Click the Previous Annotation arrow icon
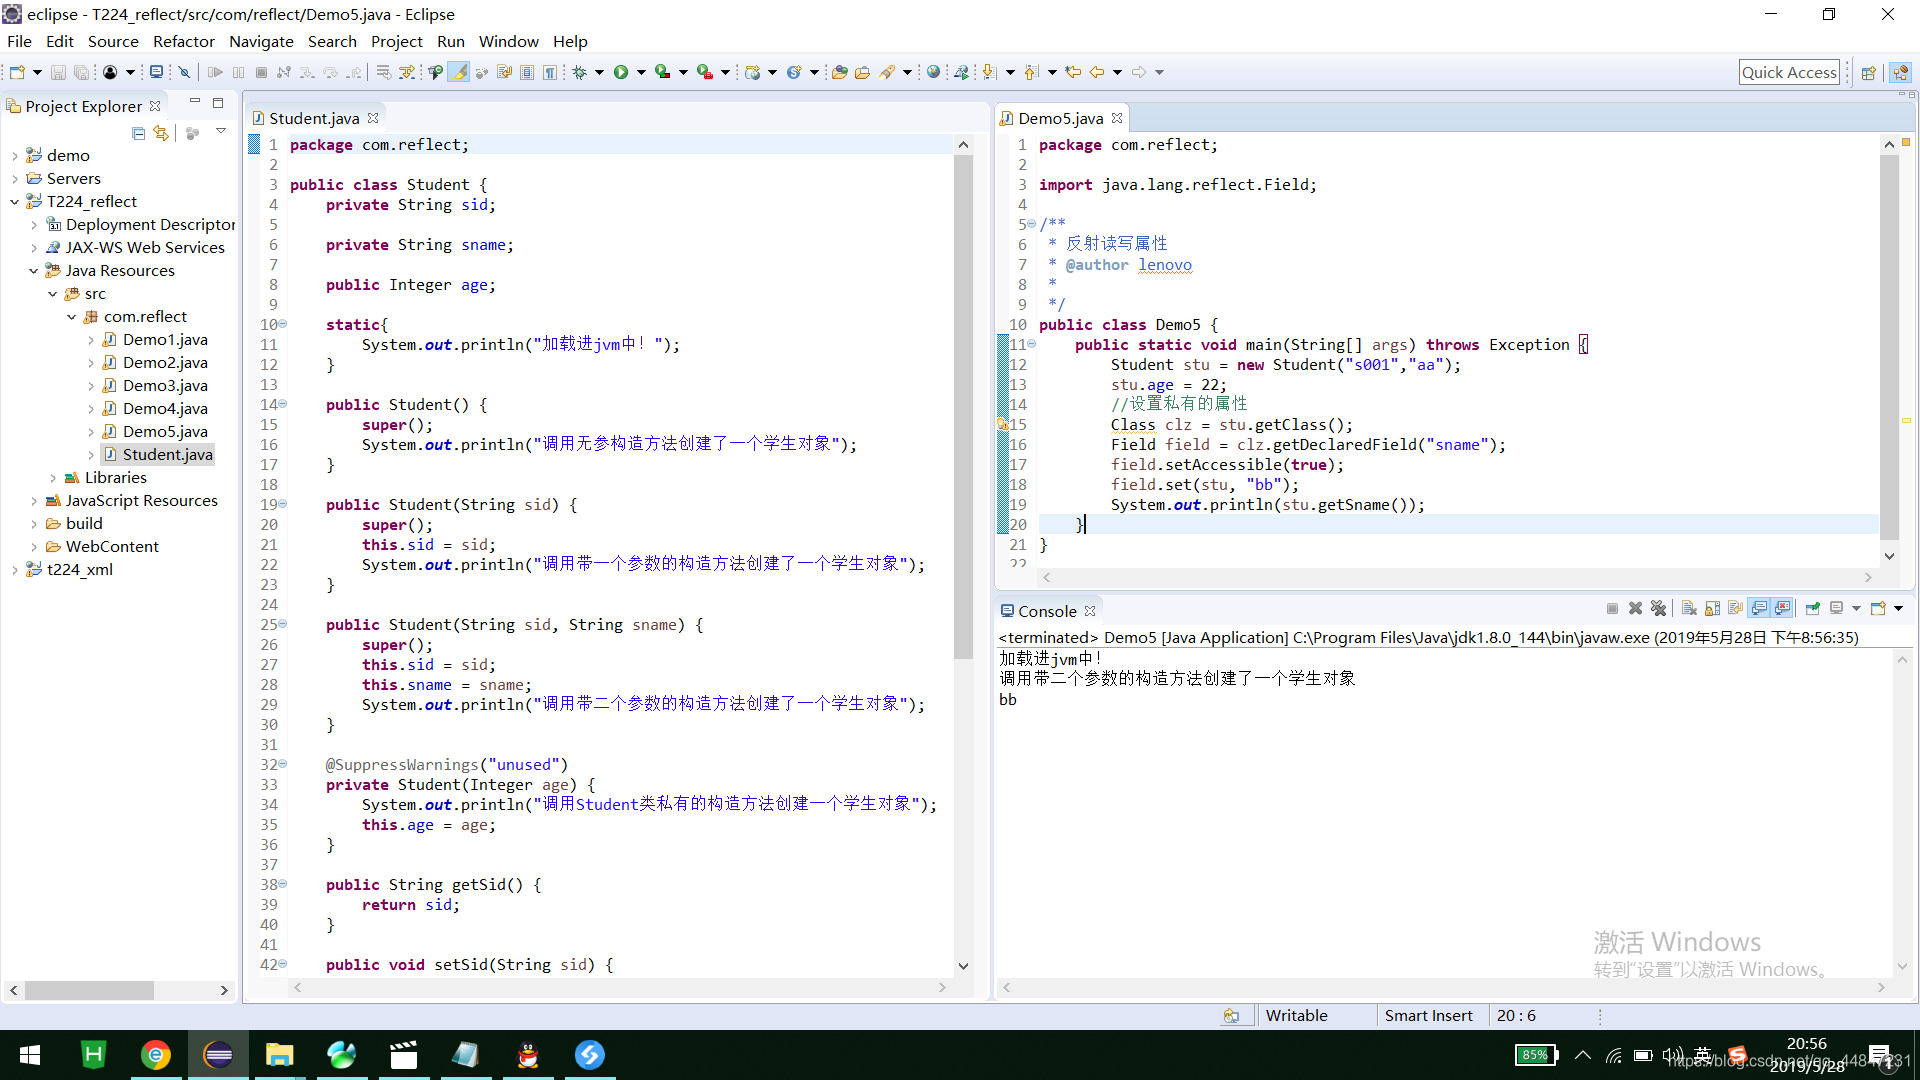The width and height of the screenshot is (1920, 1080). tap(1031, 72)
